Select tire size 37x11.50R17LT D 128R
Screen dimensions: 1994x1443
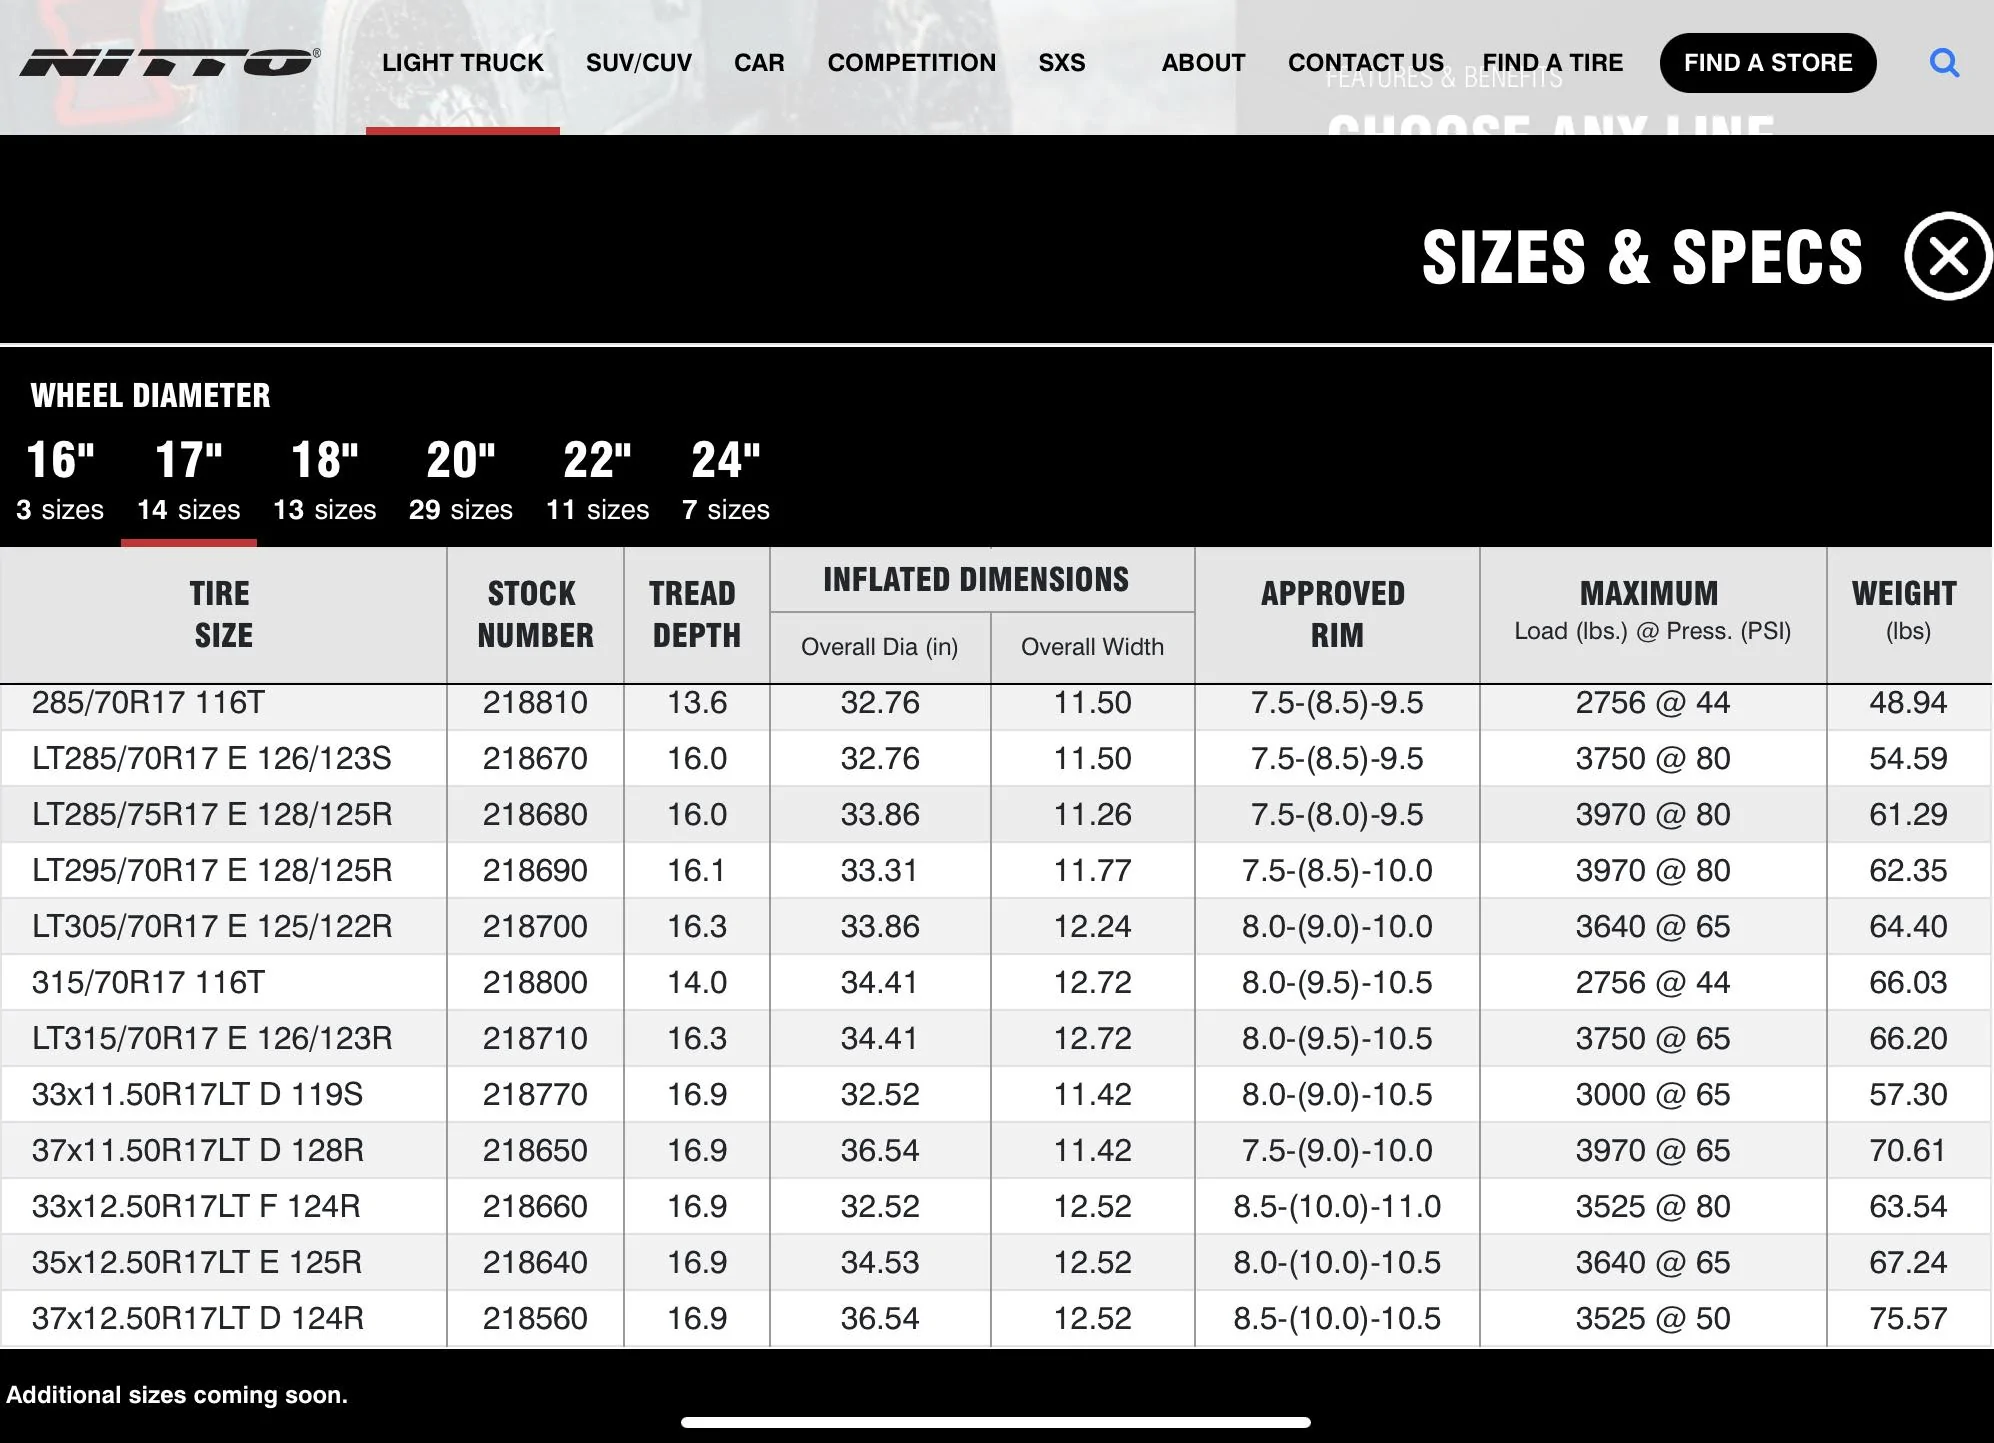197,1151
